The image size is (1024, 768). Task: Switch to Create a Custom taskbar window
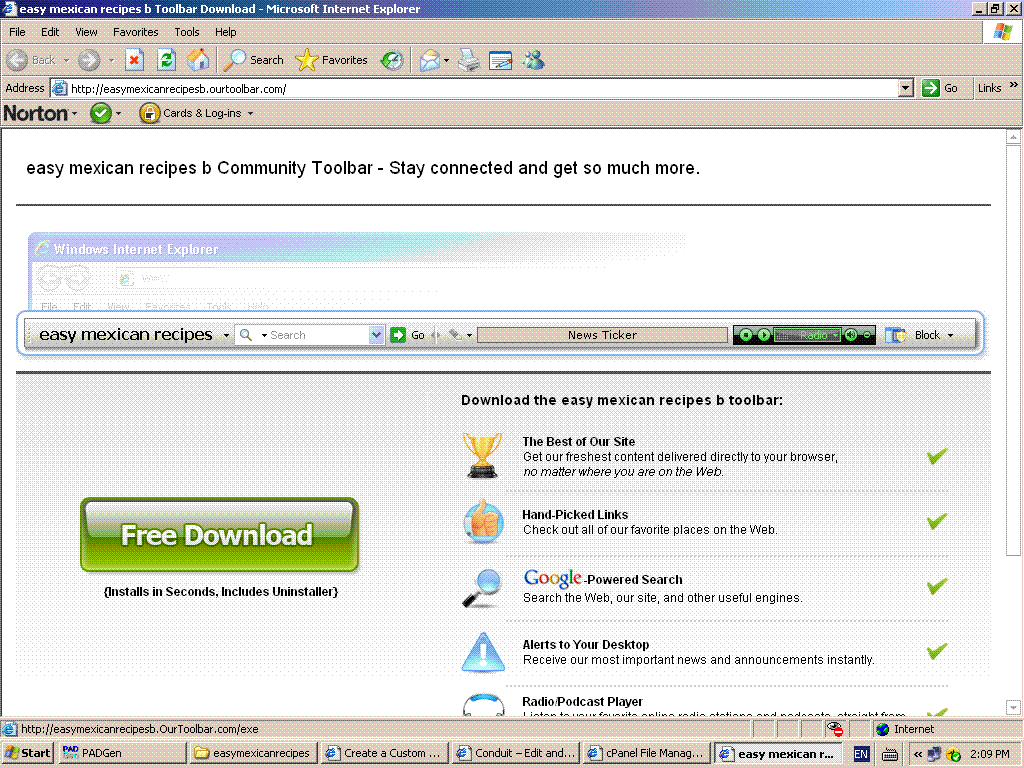coord(385,753)
